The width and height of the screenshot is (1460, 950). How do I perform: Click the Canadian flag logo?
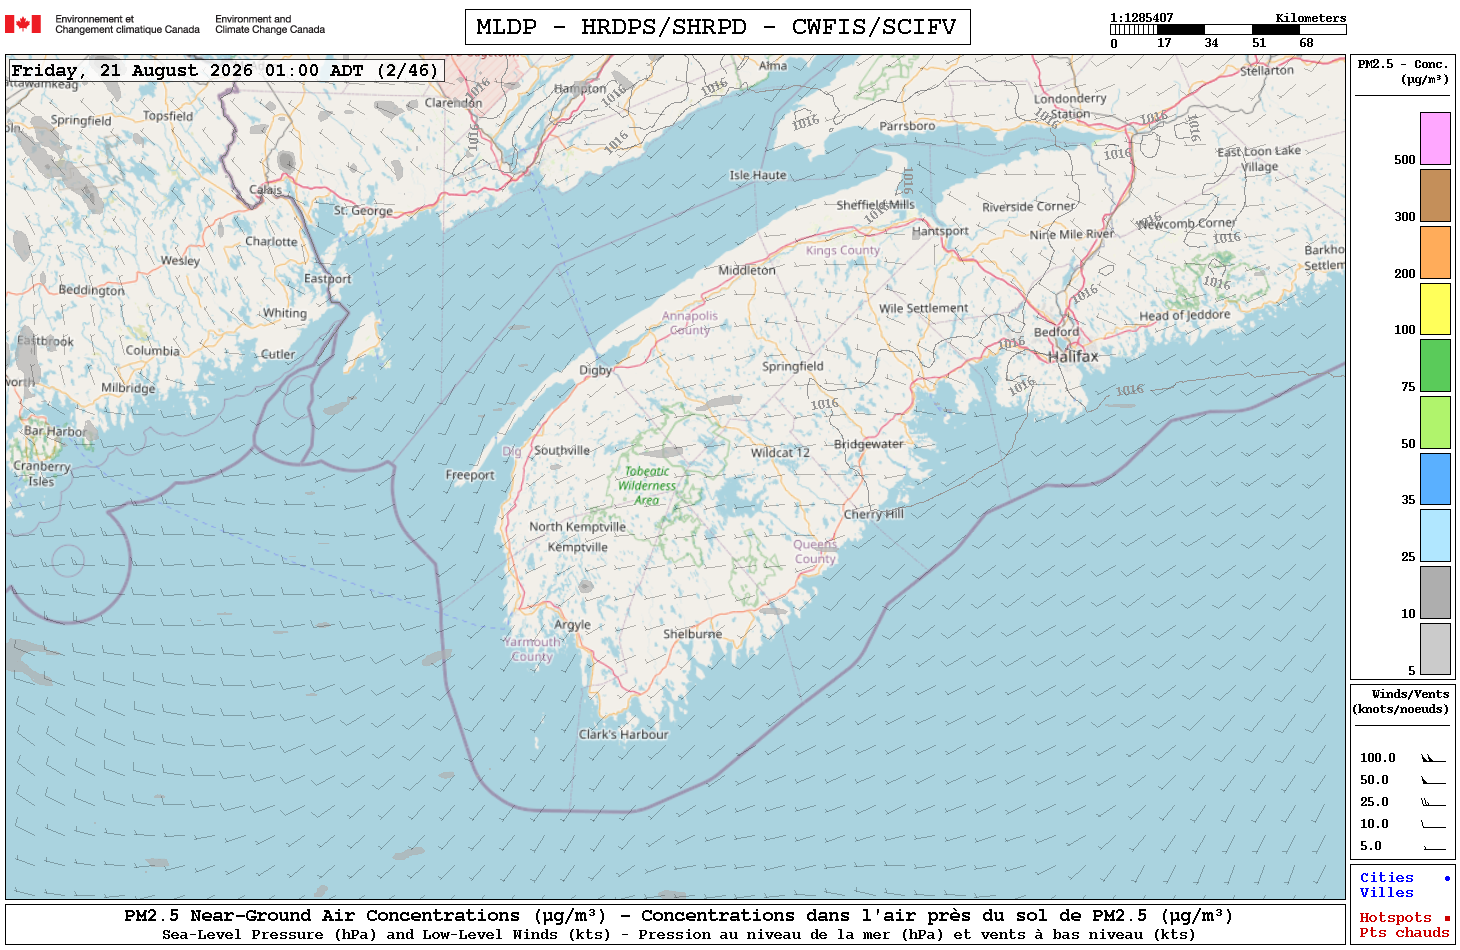(x=23, y=24)
